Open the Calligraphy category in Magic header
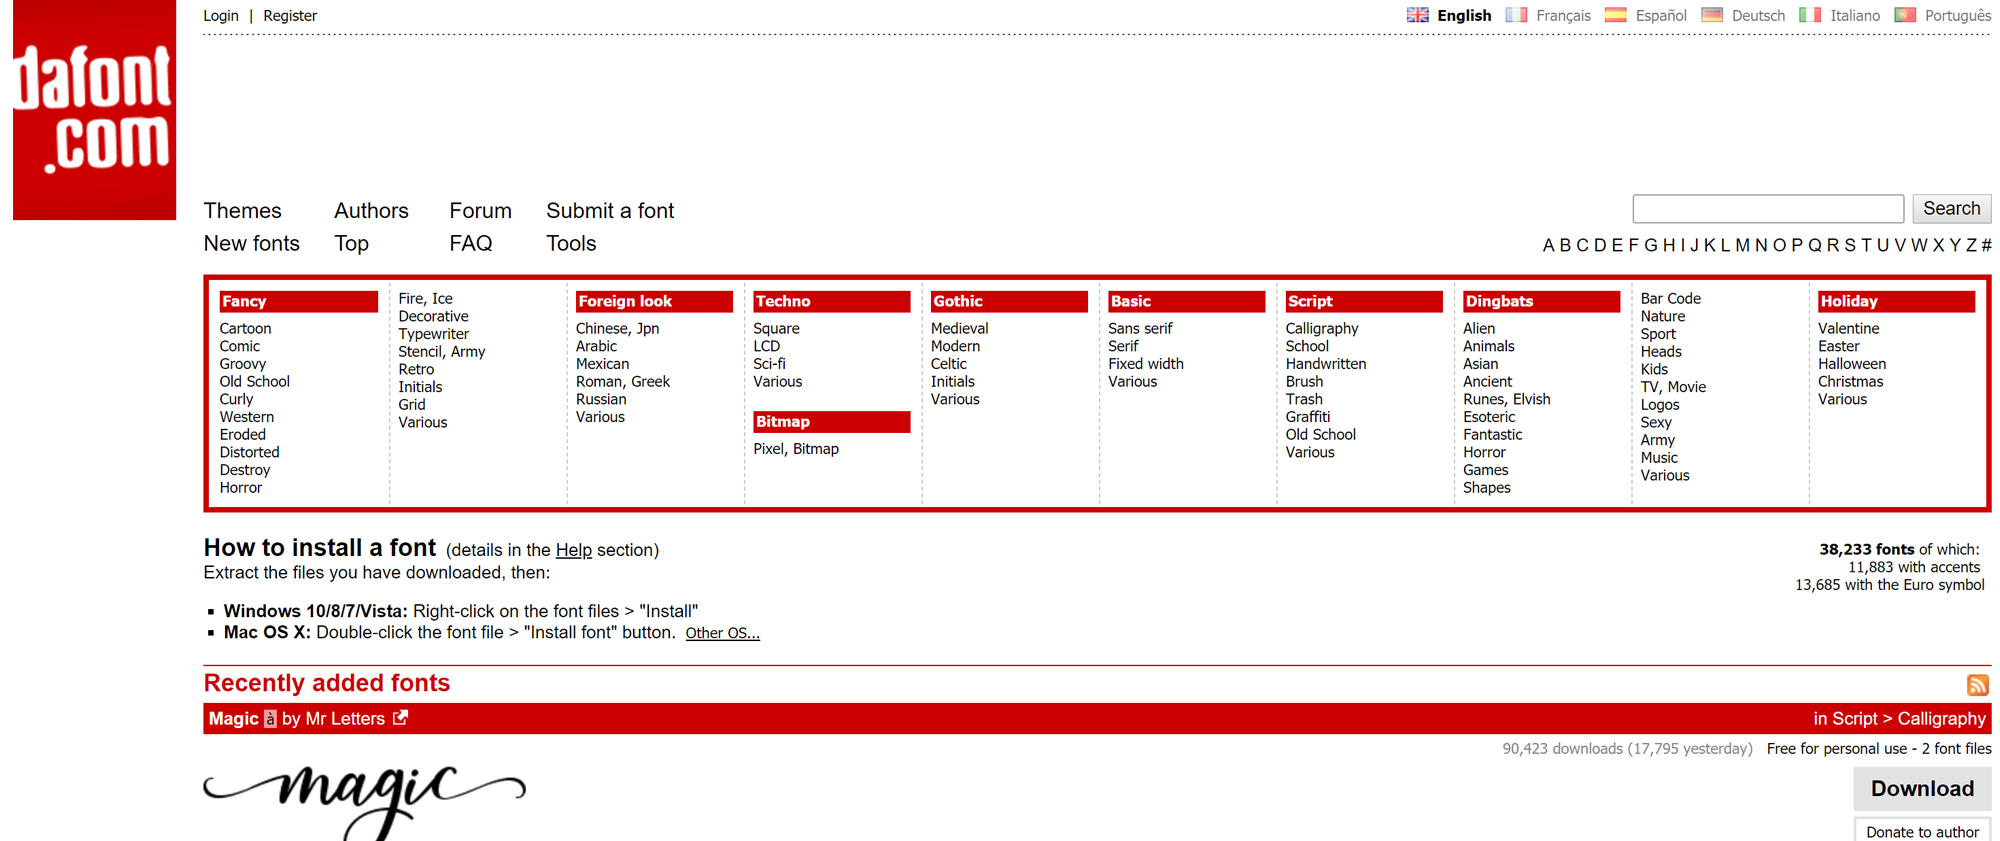 (x=1941, y=719)
